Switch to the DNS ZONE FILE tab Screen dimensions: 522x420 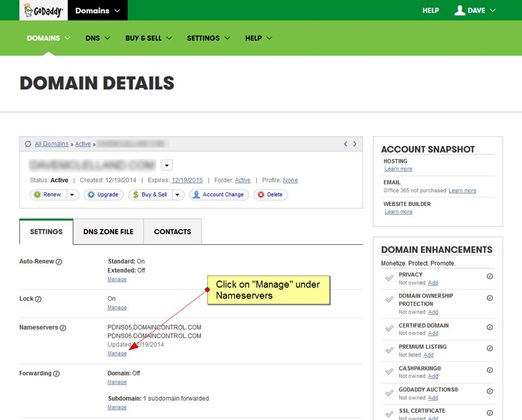coord(108,232)
